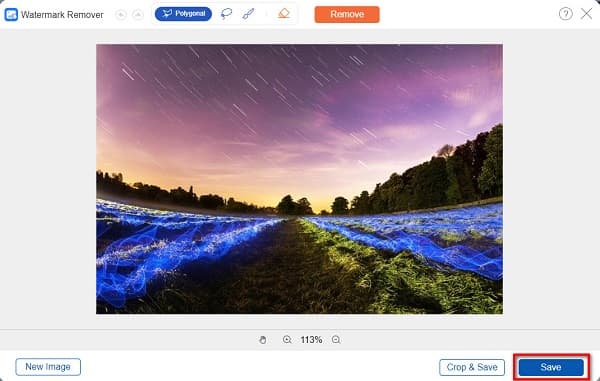The image size is (600, 381).
Task: Click the New Image button
Action: coord(48,367)
